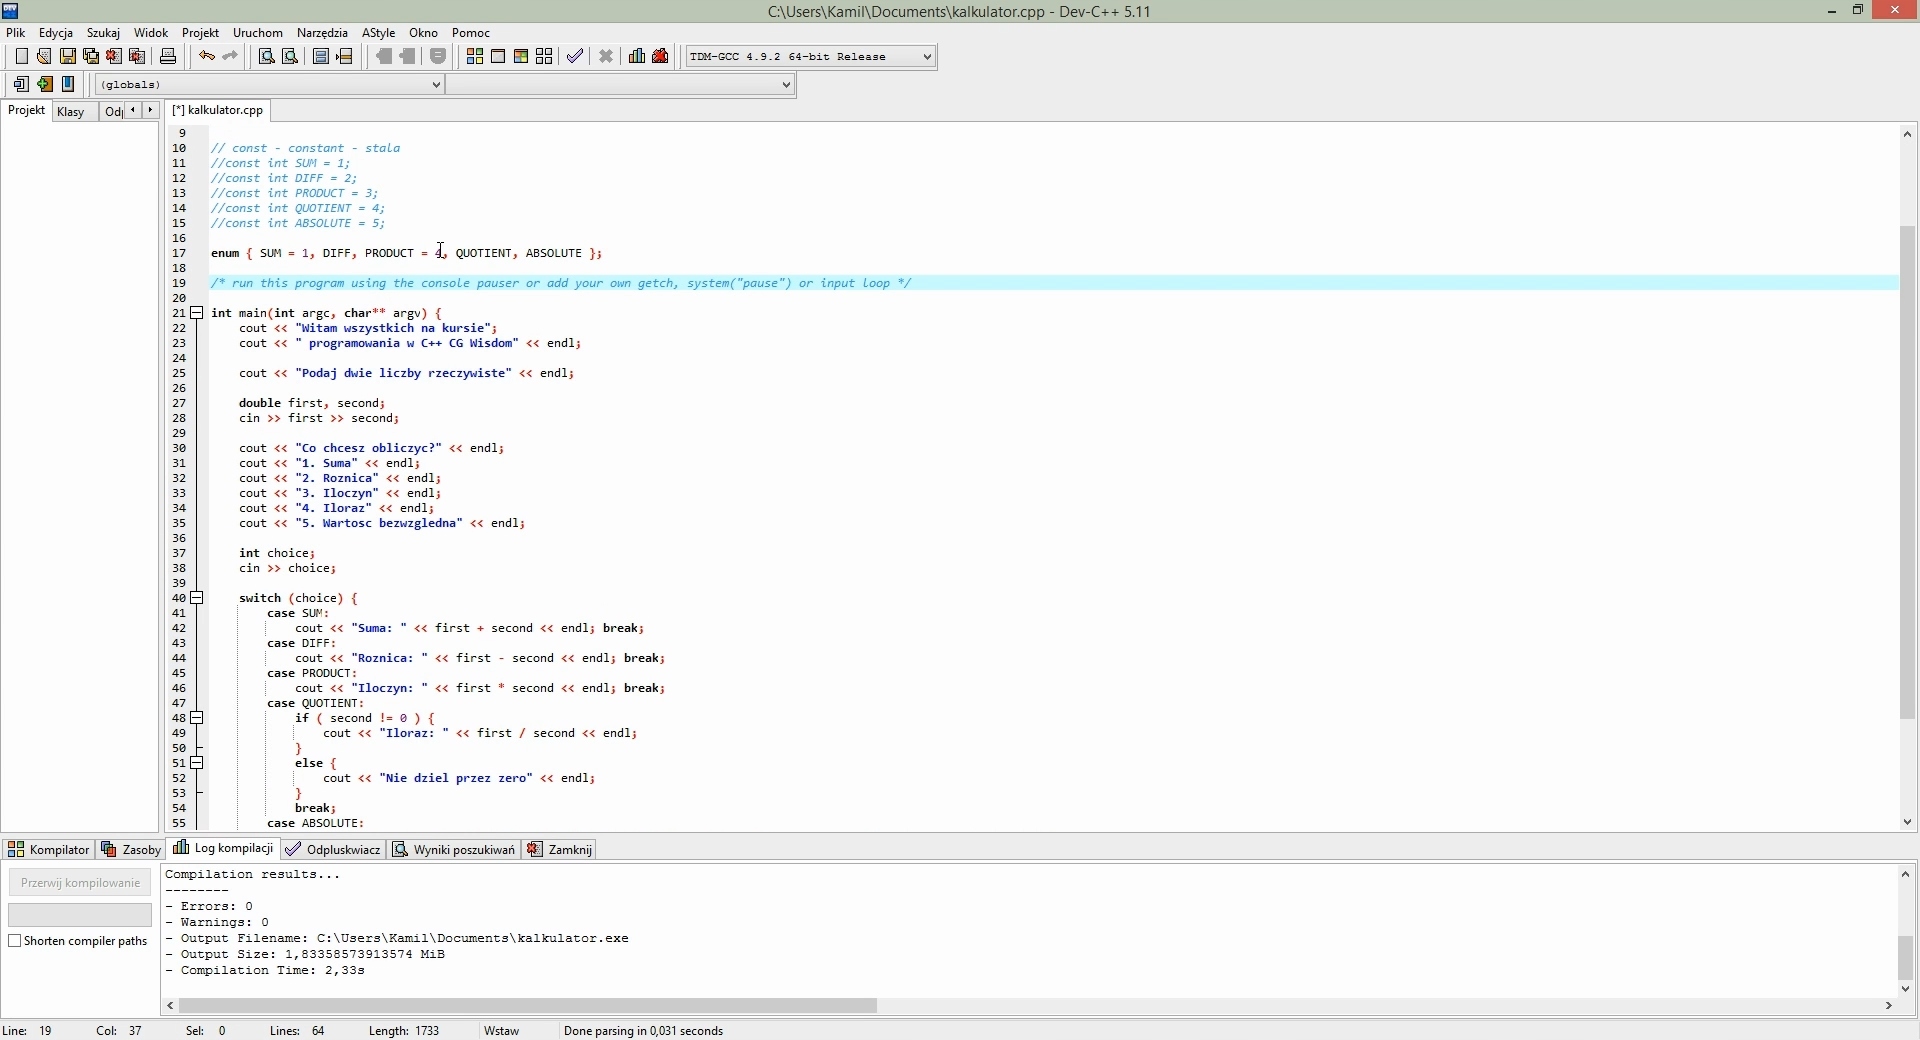Switch to the Klasy panel tab

point(71,112)
